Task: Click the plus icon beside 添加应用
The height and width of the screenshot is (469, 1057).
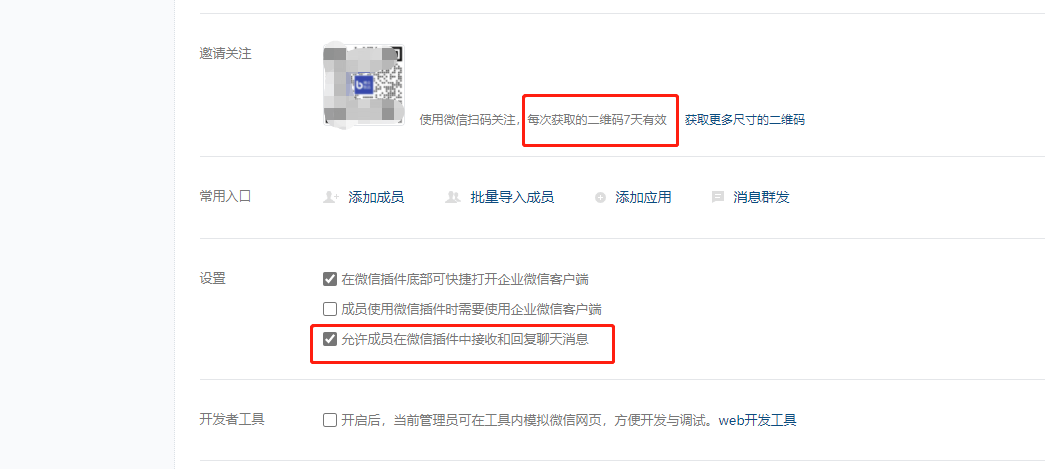Action: (600, 197)
